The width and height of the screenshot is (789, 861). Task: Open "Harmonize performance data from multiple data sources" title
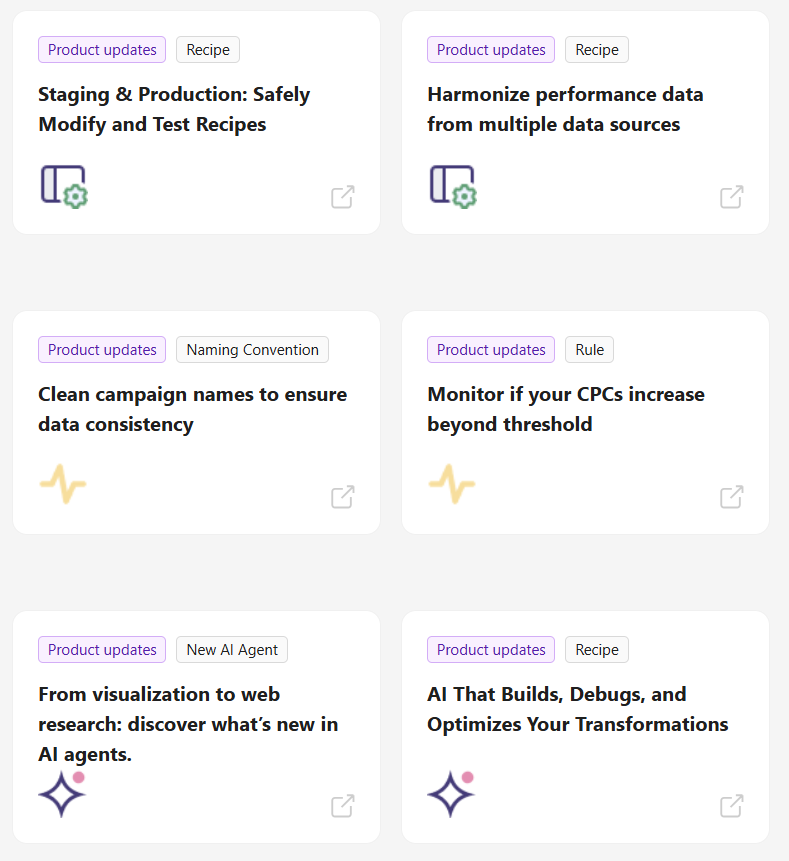[x=565, y=110]
